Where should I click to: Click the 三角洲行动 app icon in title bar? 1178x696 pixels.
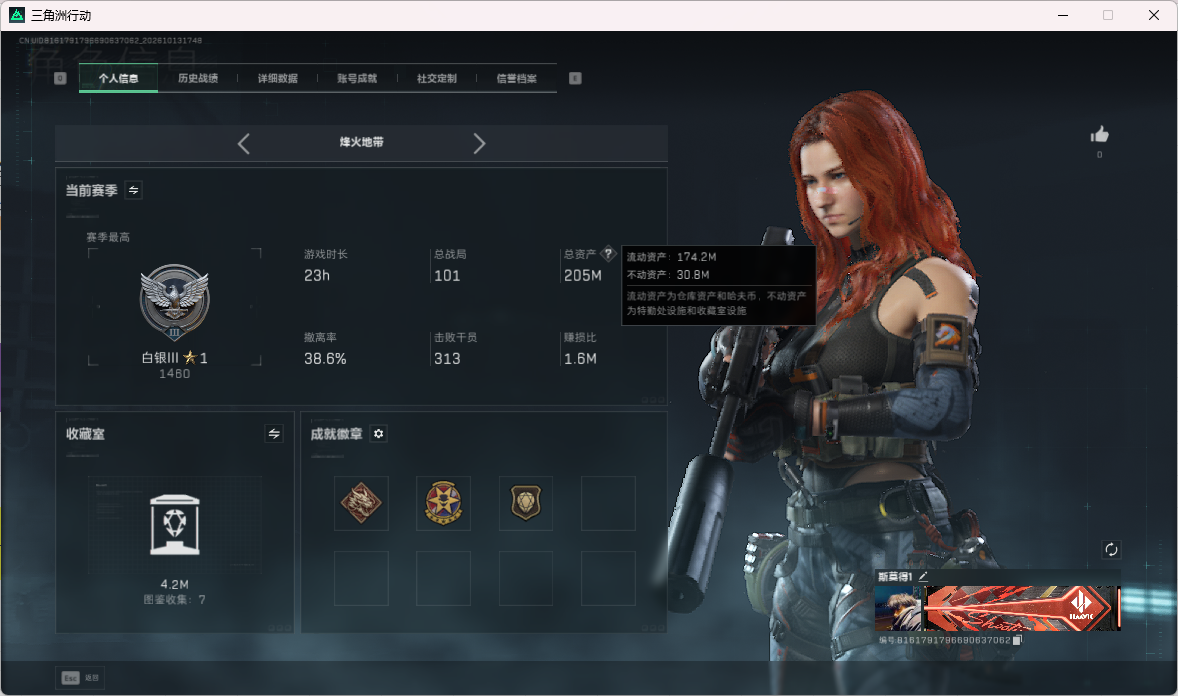pyautogui.click(x=17, y=15)
